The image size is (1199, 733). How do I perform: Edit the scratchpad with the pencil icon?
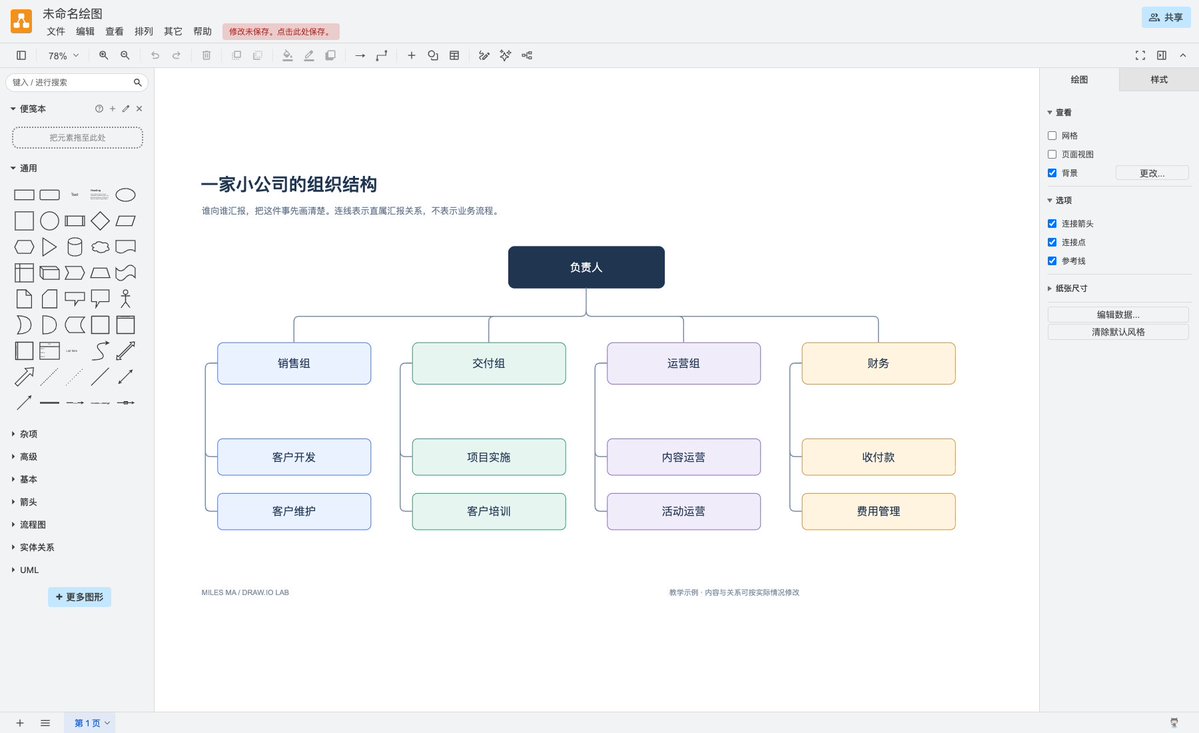125,109
